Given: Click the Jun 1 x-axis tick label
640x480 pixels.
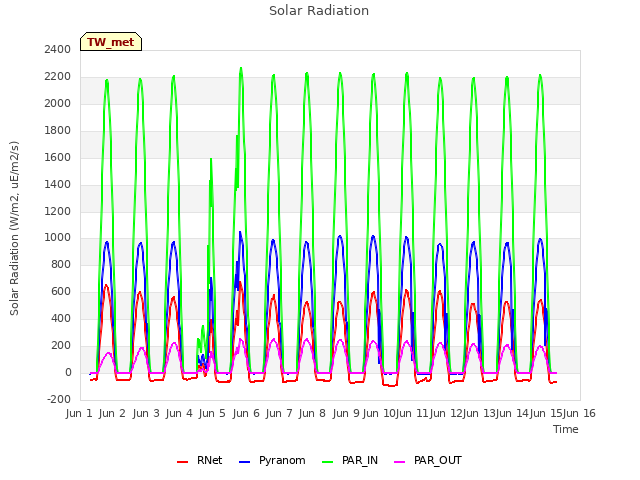Looking at the screenshot, I should tap(79, 413).
